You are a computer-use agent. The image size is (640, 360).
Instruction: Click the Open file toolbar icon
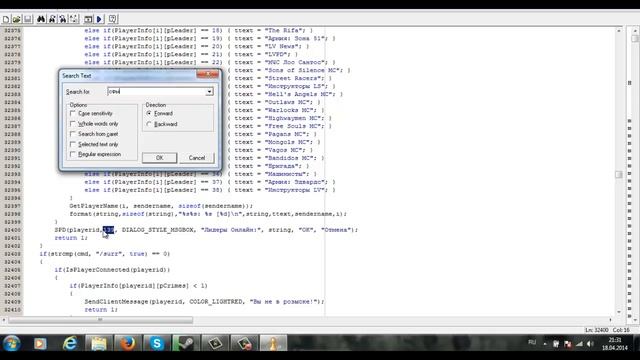17,19
